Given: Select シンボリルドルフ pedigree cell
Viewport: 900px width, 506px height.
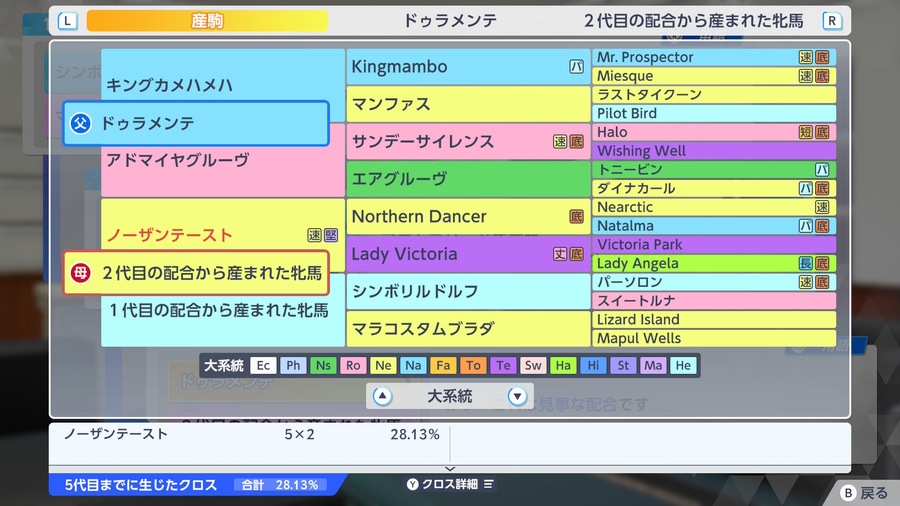Looking at the screenshot, I should [x=468, y=291].
